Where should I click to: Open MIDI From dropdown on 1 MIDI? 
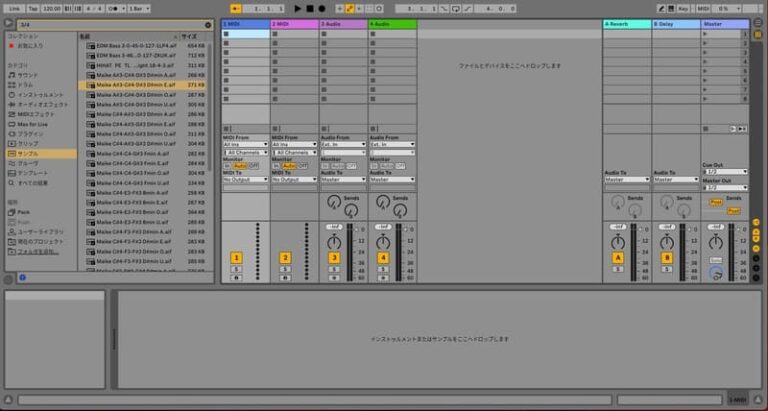click(x=245, y=144)
